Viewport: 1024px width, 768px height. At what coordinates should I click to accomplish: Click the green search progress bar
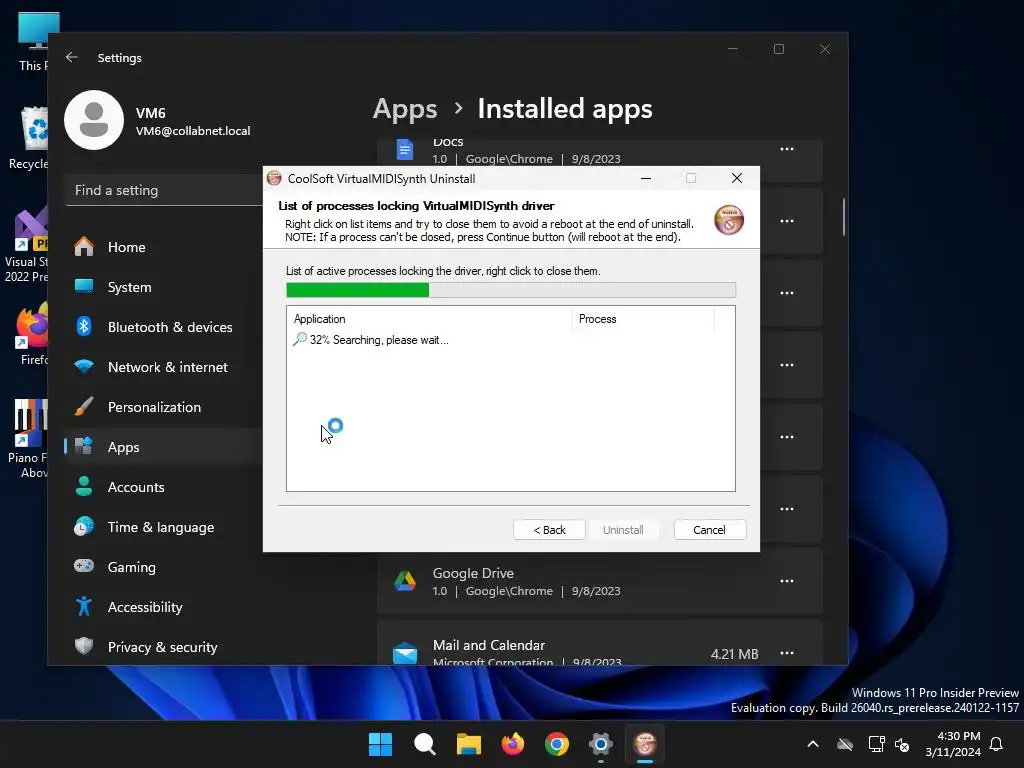(x=511, y=289)
